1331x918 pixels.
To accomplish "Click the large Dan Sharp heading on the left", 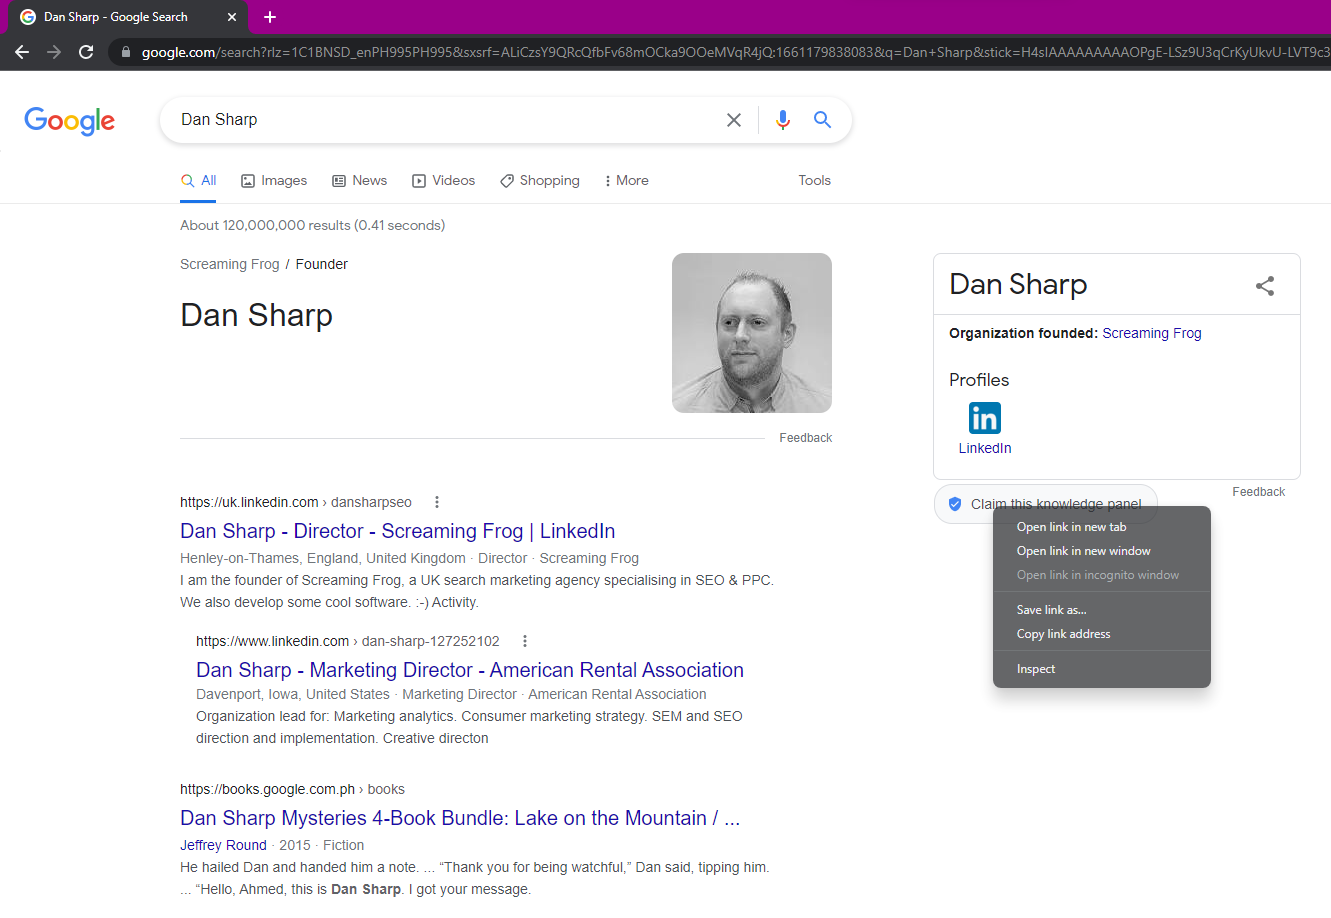I will (x=257, y=315).
